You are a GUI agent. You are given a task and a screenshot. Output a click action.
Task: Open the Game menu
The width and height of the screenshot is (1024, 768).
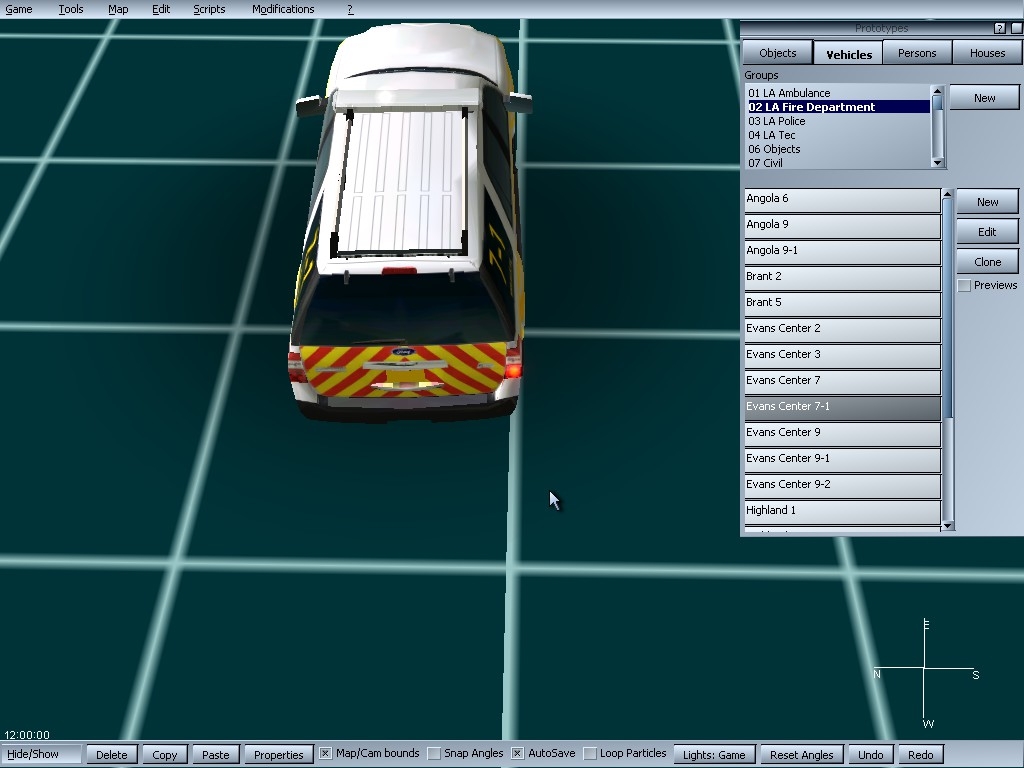pos(19,9)
